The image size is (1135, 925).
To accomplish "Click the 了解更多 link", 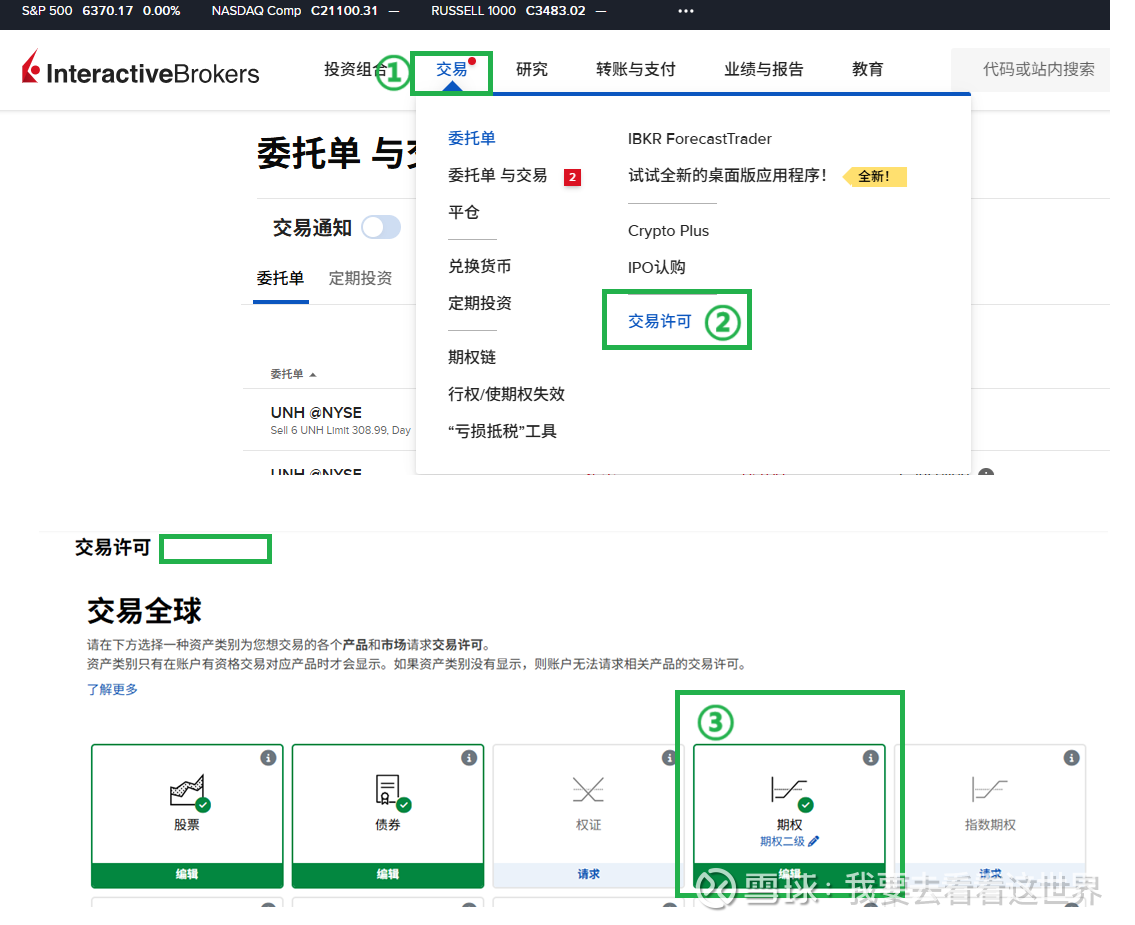I will 112,690.
